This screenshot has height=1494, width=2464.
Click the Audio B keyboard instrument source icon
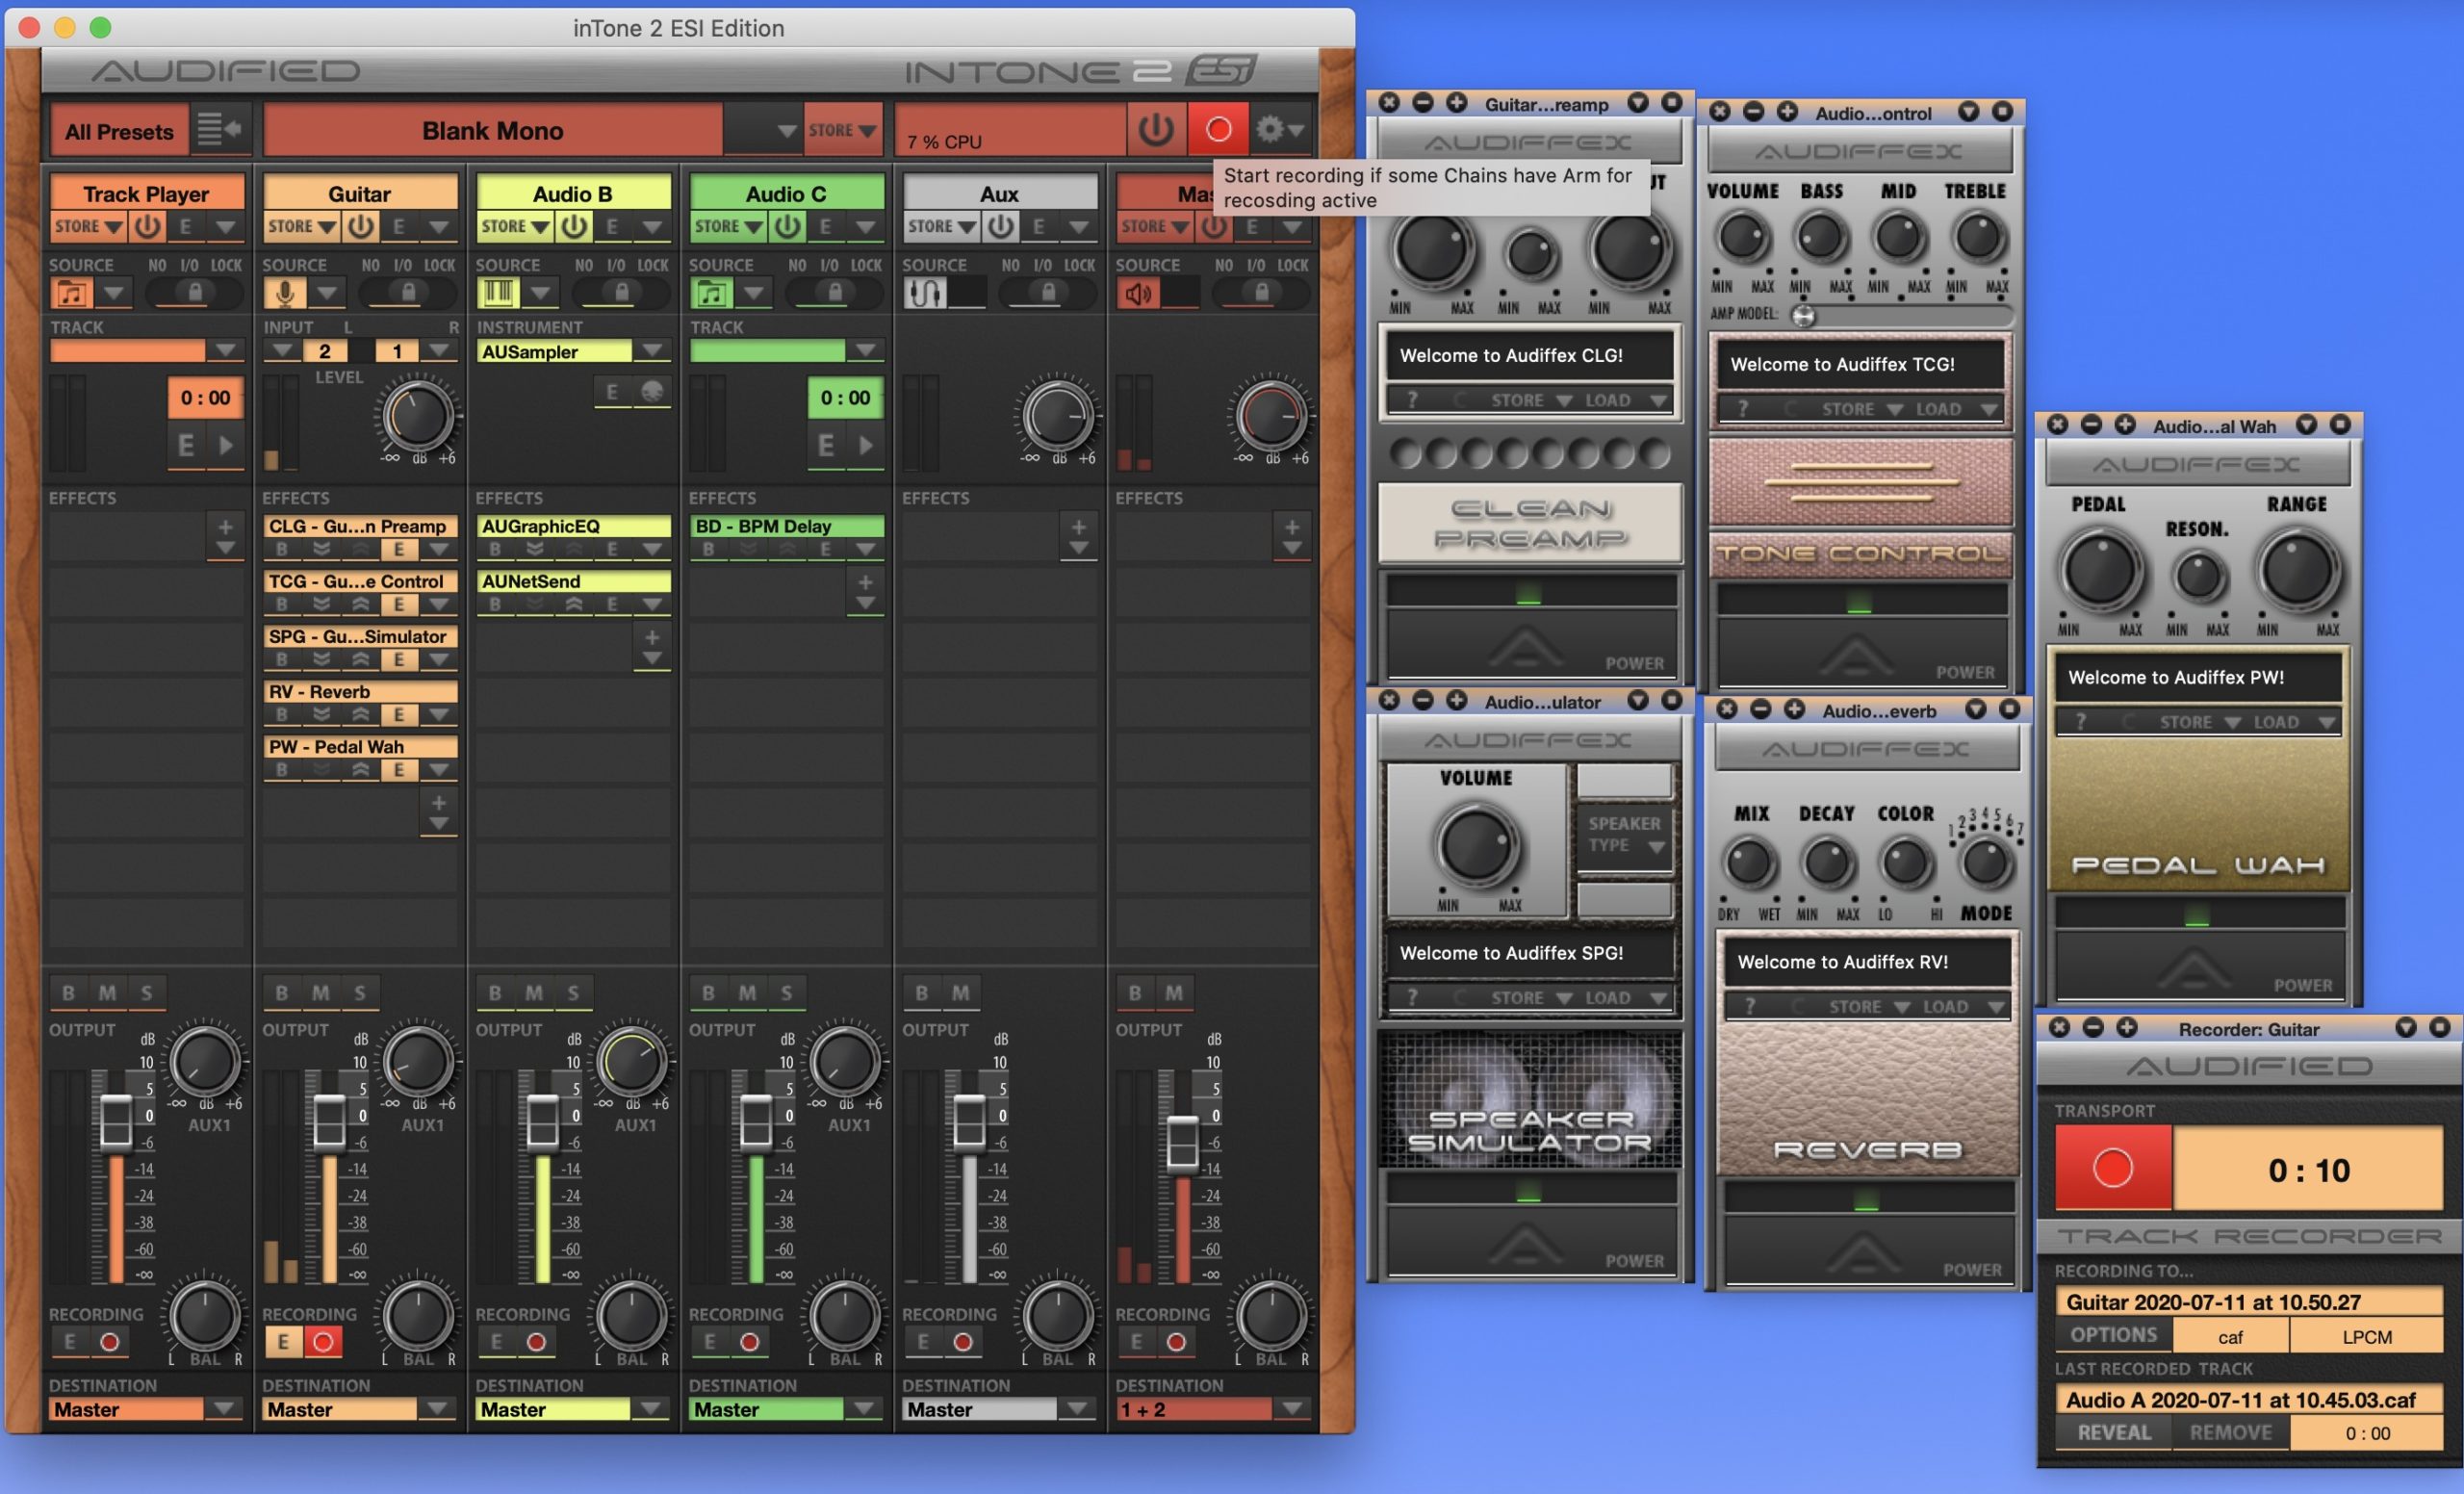point(498,293)
